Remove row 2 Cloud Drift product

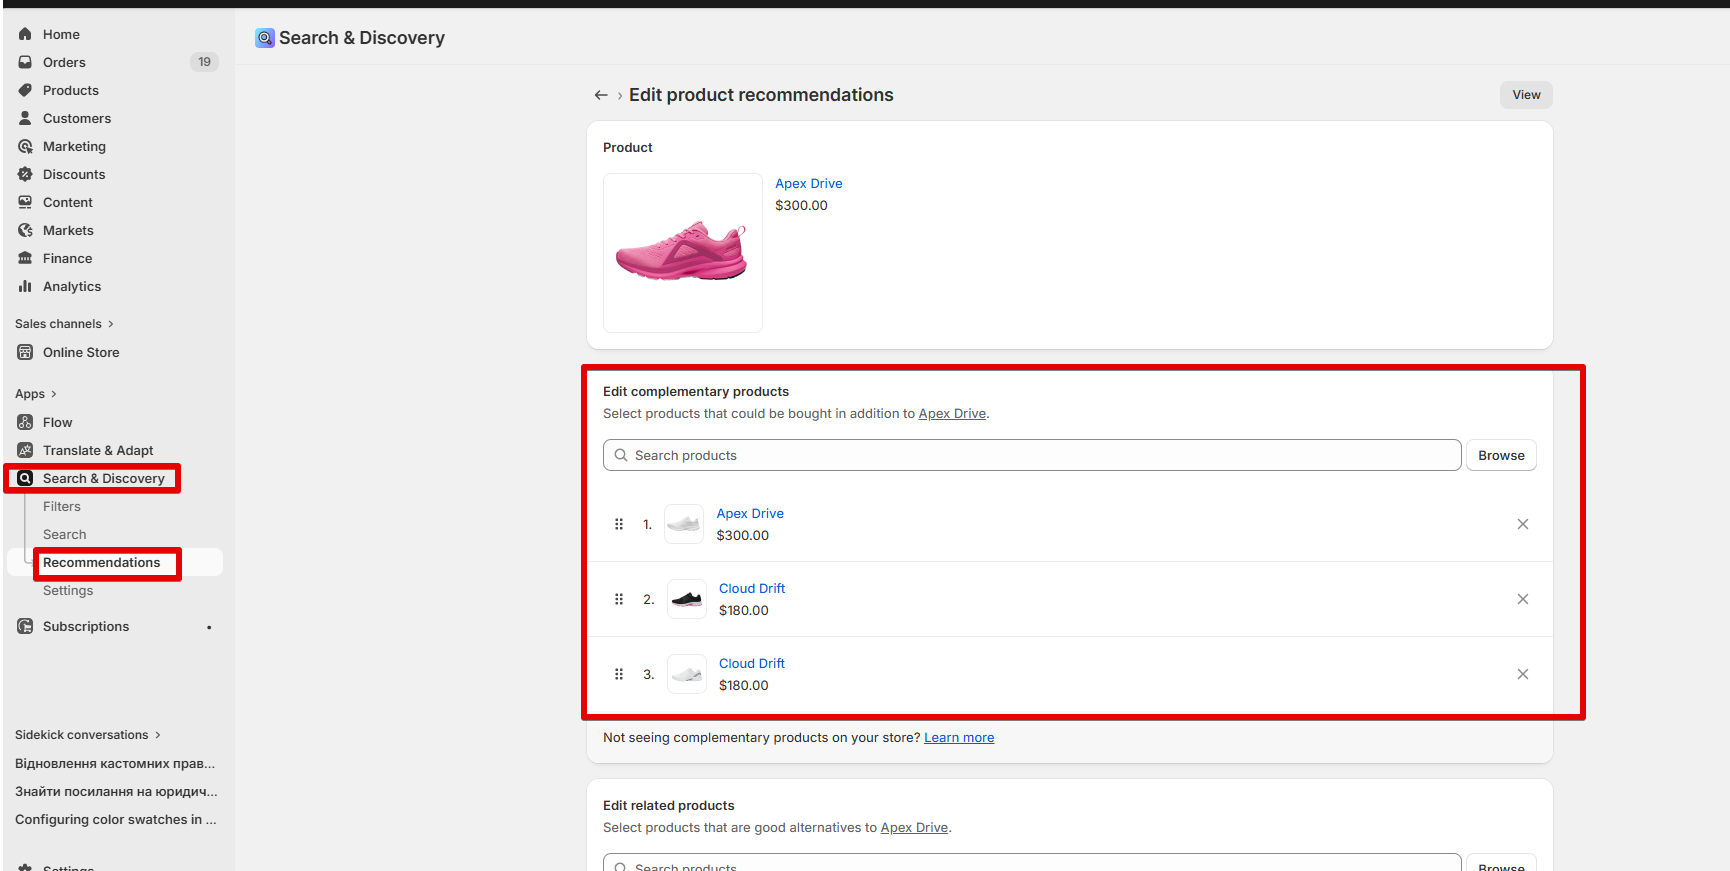[x=1523, y=599]
